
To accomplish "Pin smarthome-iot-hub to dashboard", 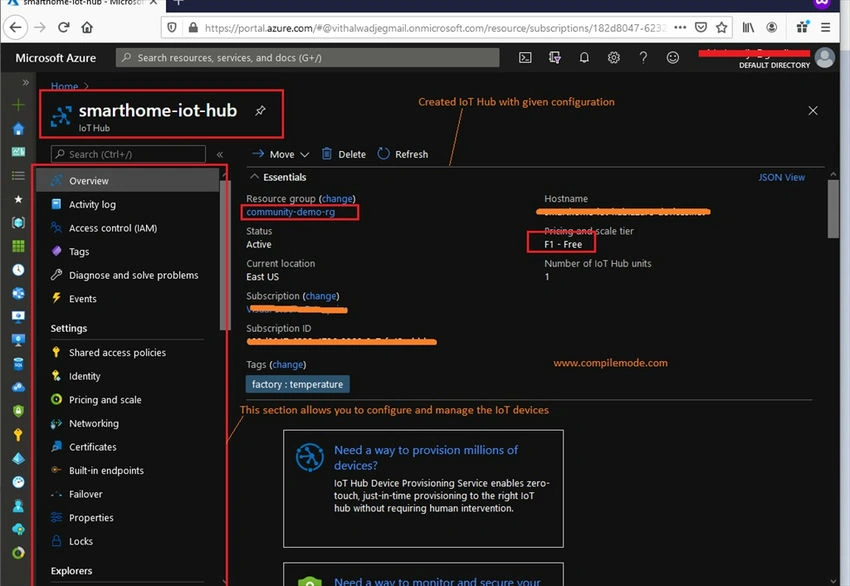I will 260,111.
